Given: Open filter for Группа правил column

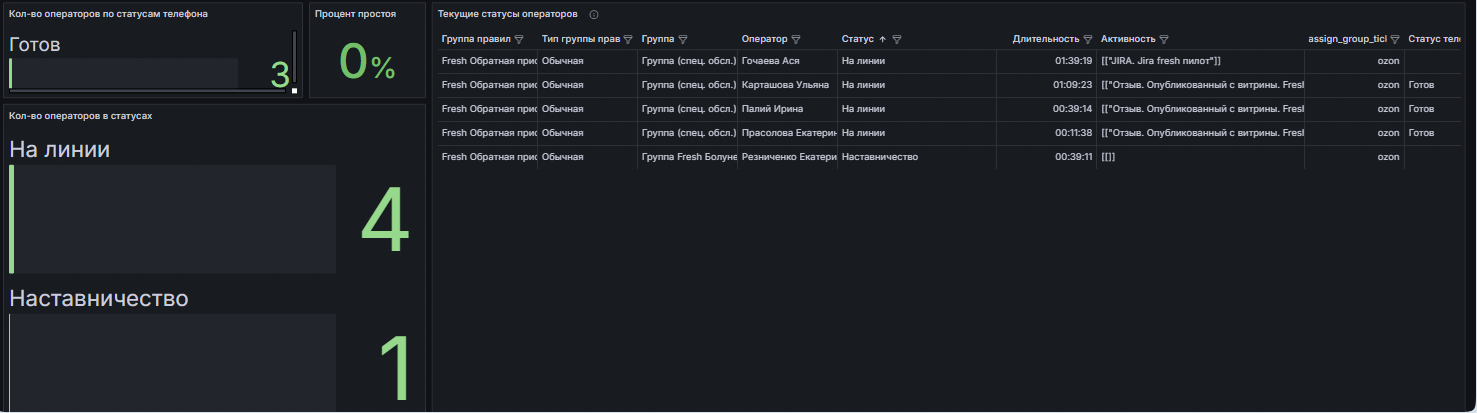Looking at the screenshot, I should pos(519,39).
